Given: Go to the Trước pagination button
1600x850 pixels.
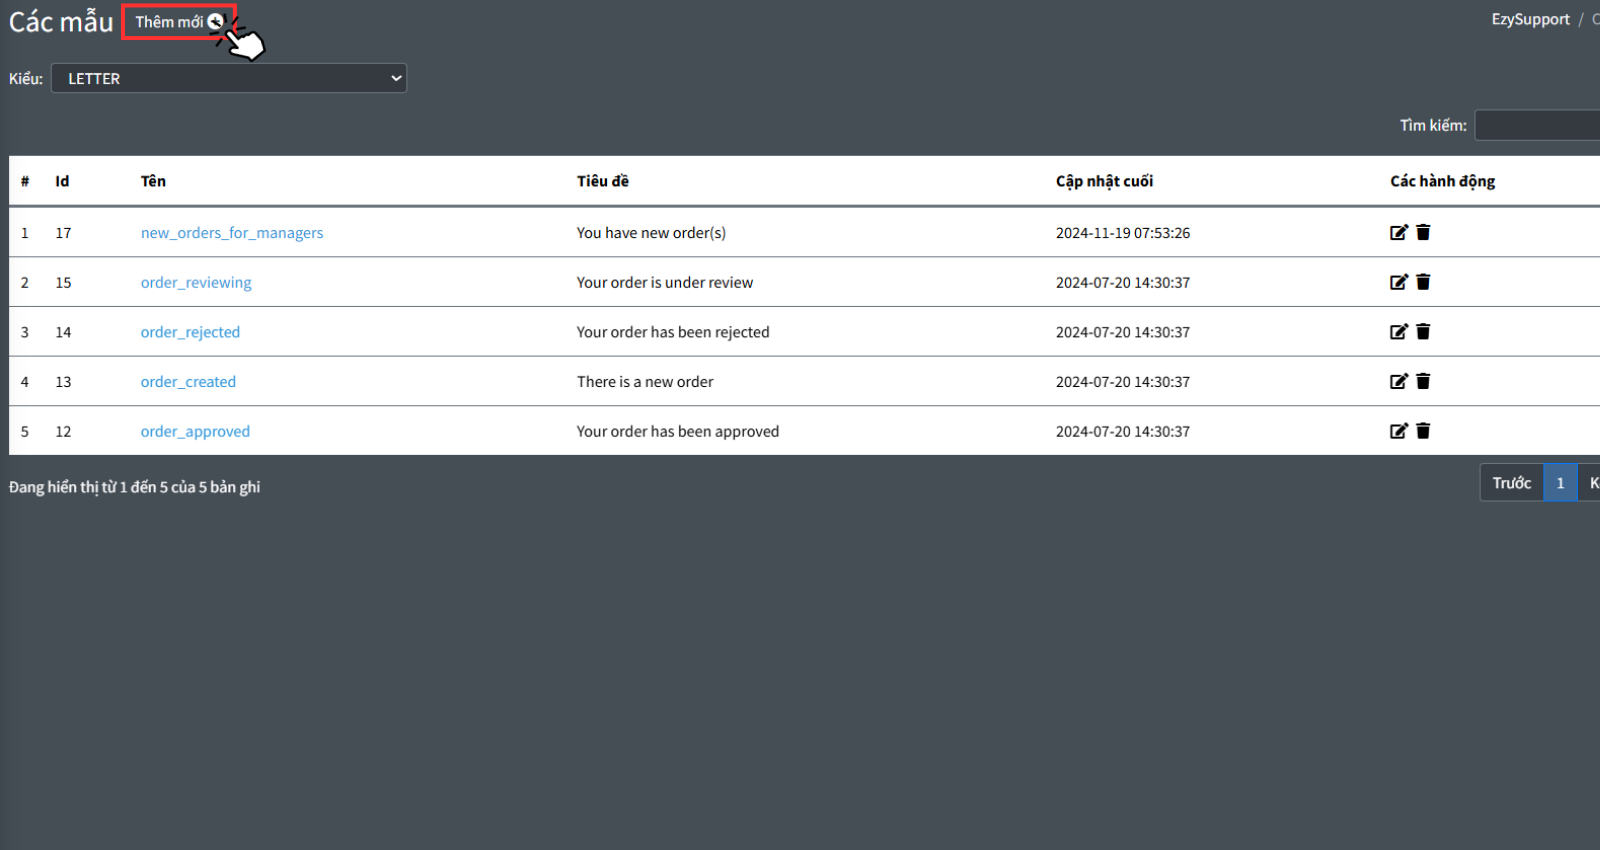Looking at the screenshot, I should (x=1511, y=483).
